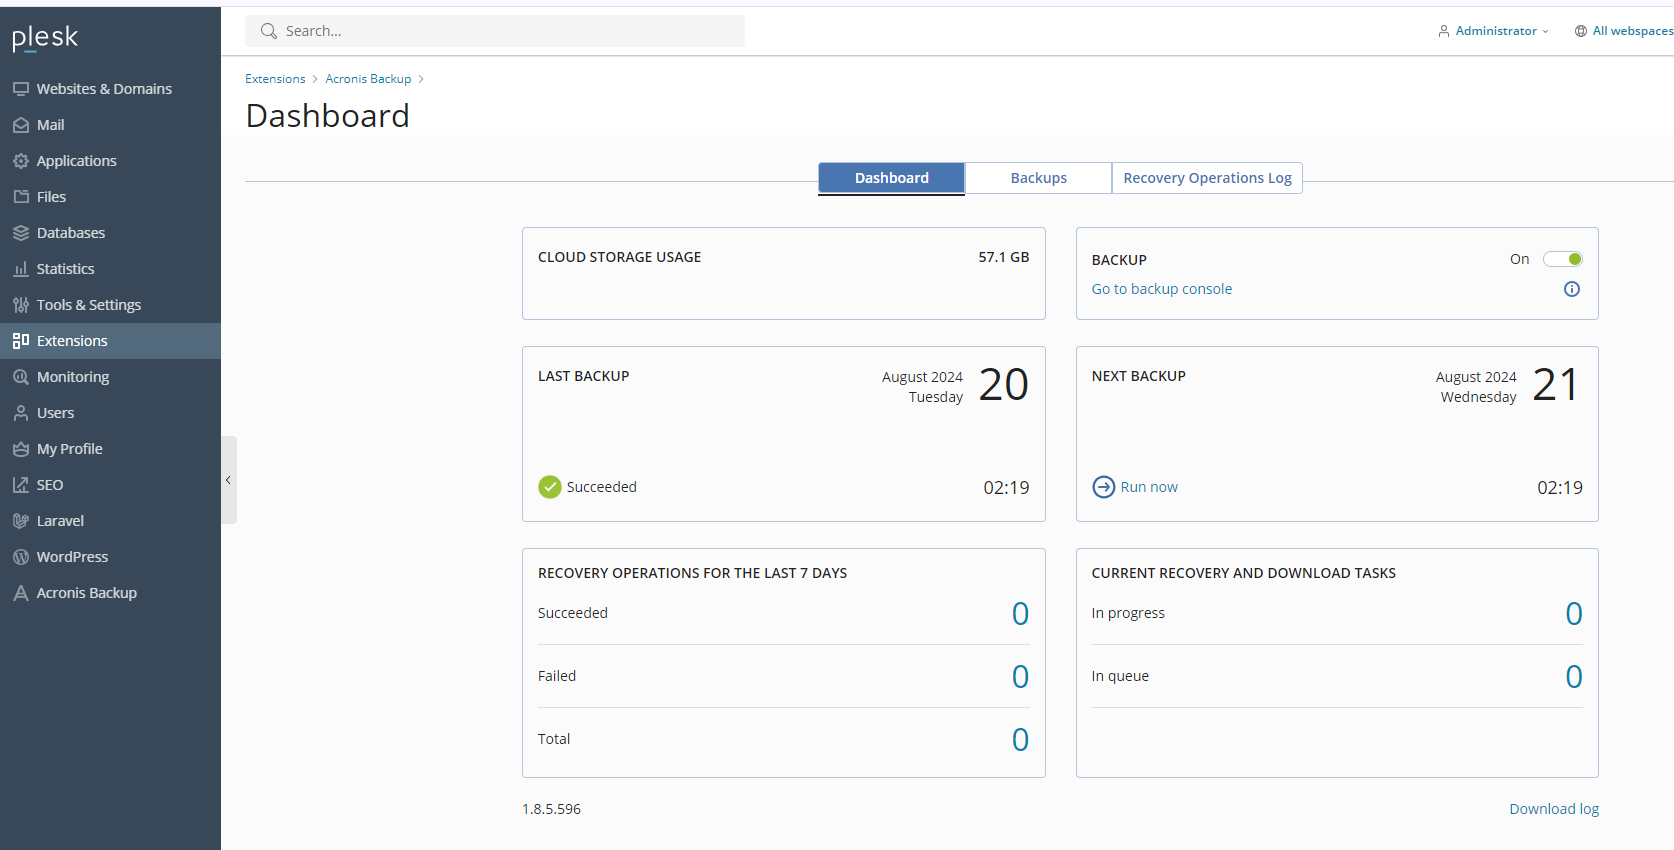Open Statistics from the sidebar menu
This screenshot has width=1674, height=850.
(110, 269)
